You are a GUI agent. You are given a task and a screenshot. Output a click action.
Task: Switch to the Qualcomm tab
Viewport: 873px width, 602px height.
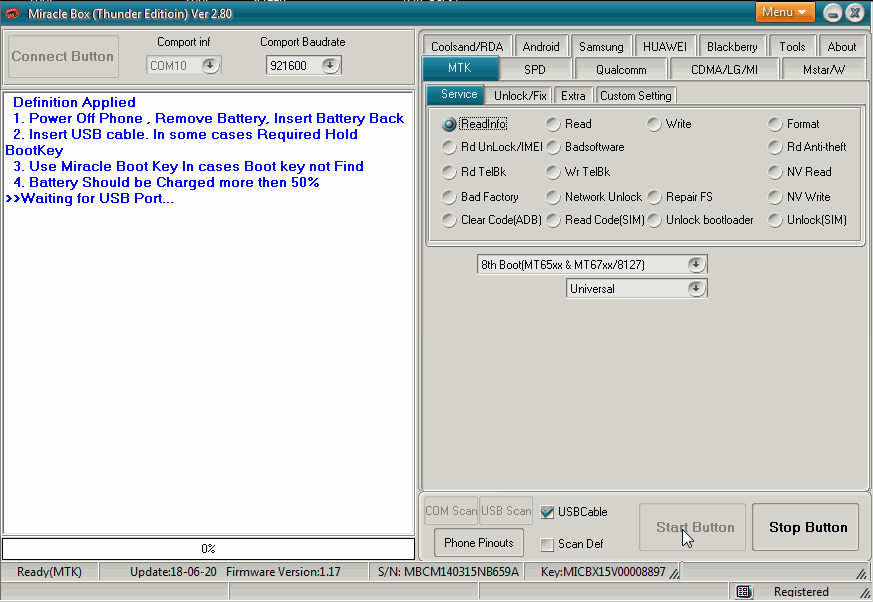(x=621, y=70)
